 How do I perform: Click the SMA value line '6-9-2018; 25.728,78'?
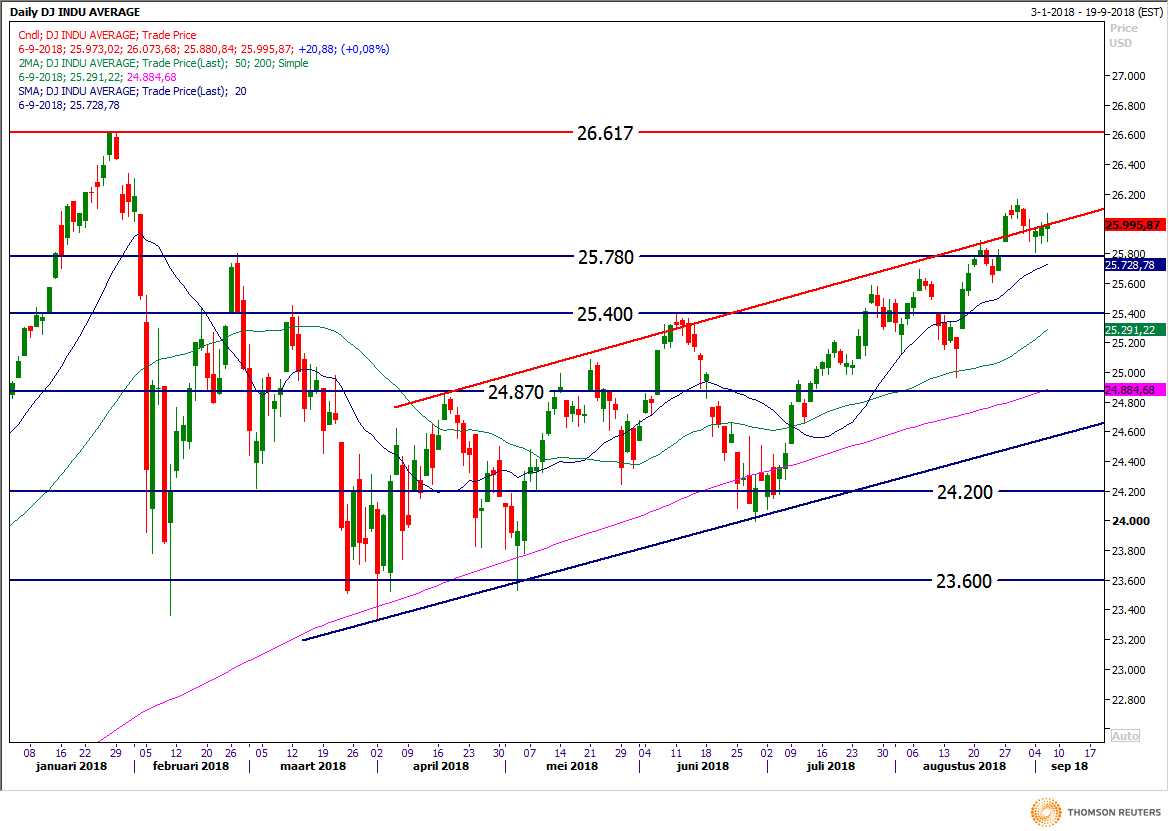point(69,105)
